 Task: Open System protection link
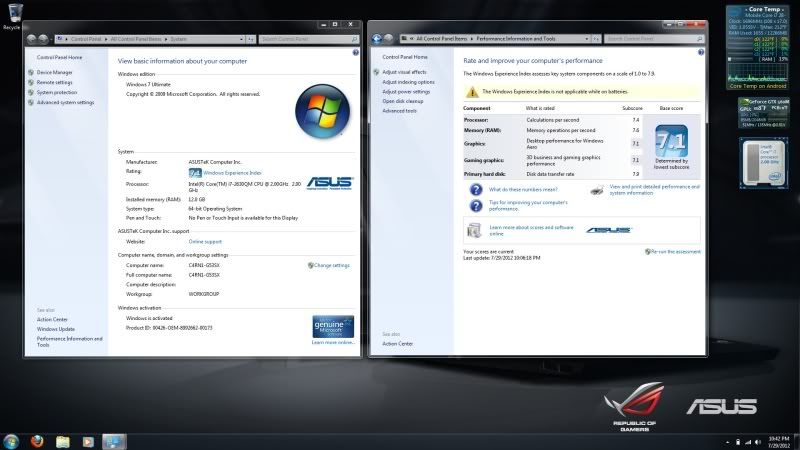coord(57,93)
